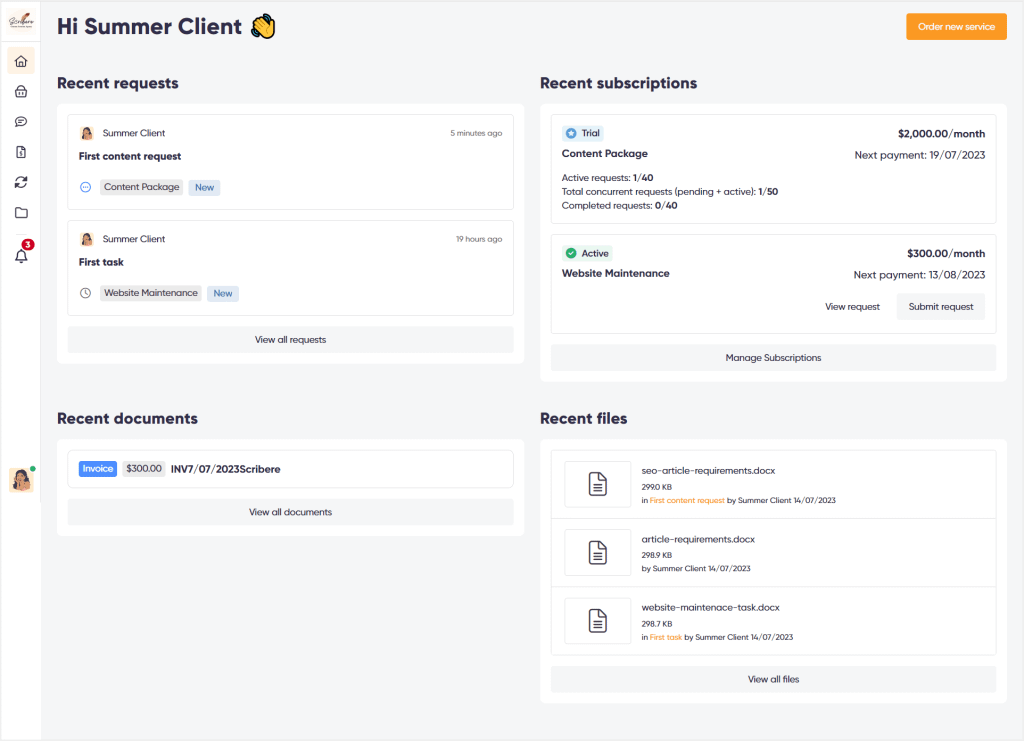Open invoice INV7/07/2023Scribere

coord(225,469)
